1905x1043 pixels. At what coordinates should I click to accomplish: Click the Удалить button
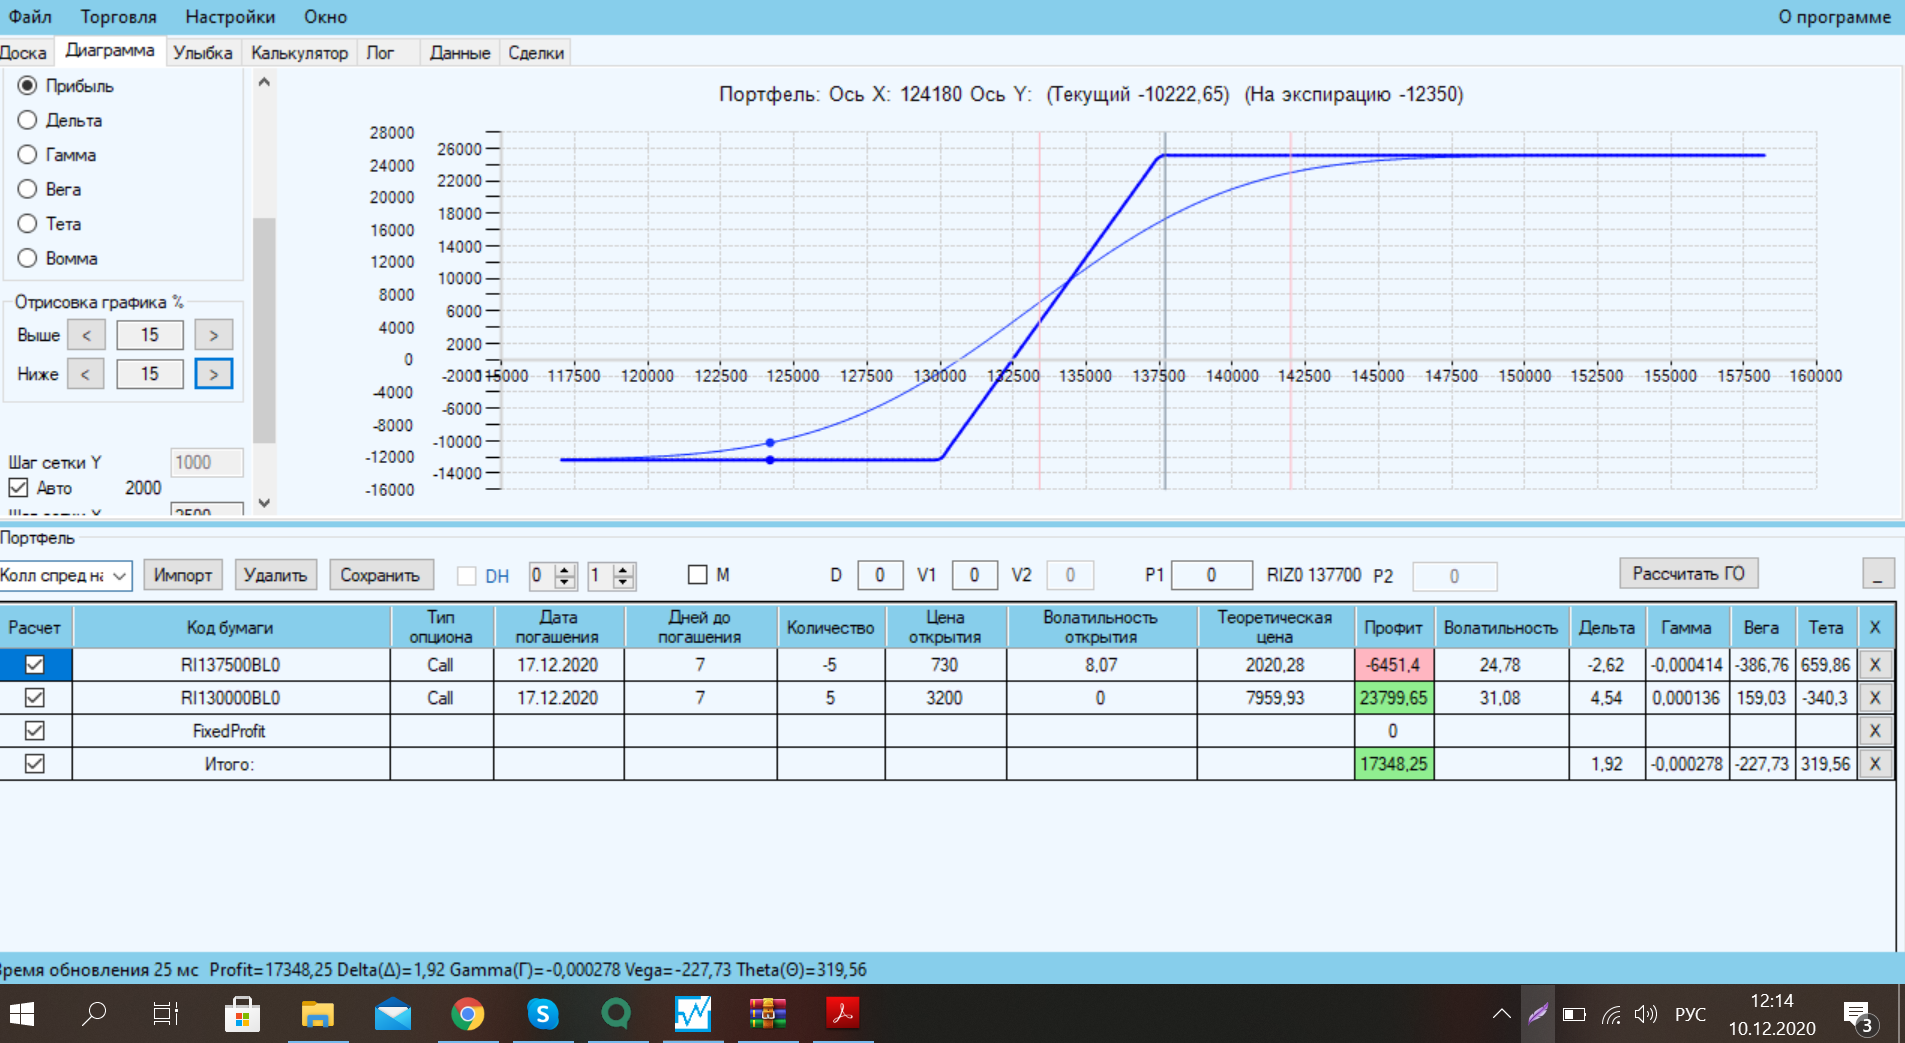coord(275,575)
